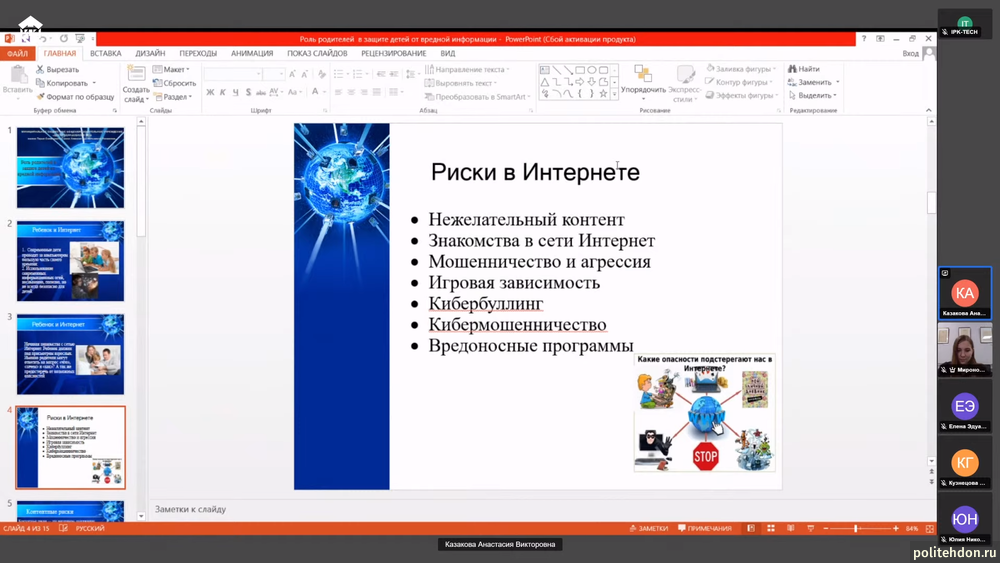Click Вырезать (Cut) scissors button
Image resolution: width=1000 pixels, height=563 pixels.
[x=57, y=69]
